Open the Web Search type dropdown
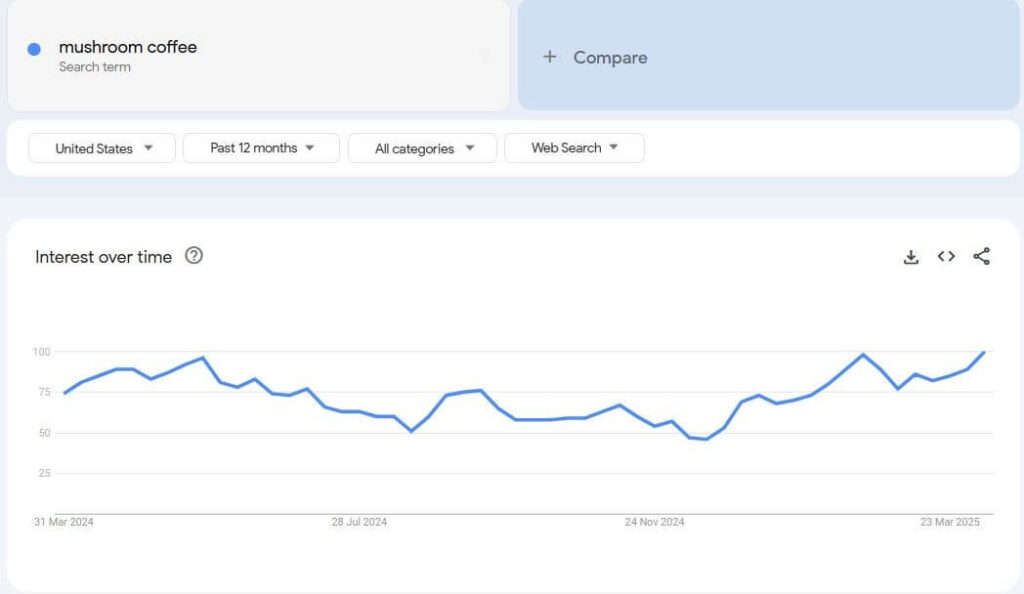Image resolution: width=1024 pixels, height=594 pixels. click(x=574, y=148)
